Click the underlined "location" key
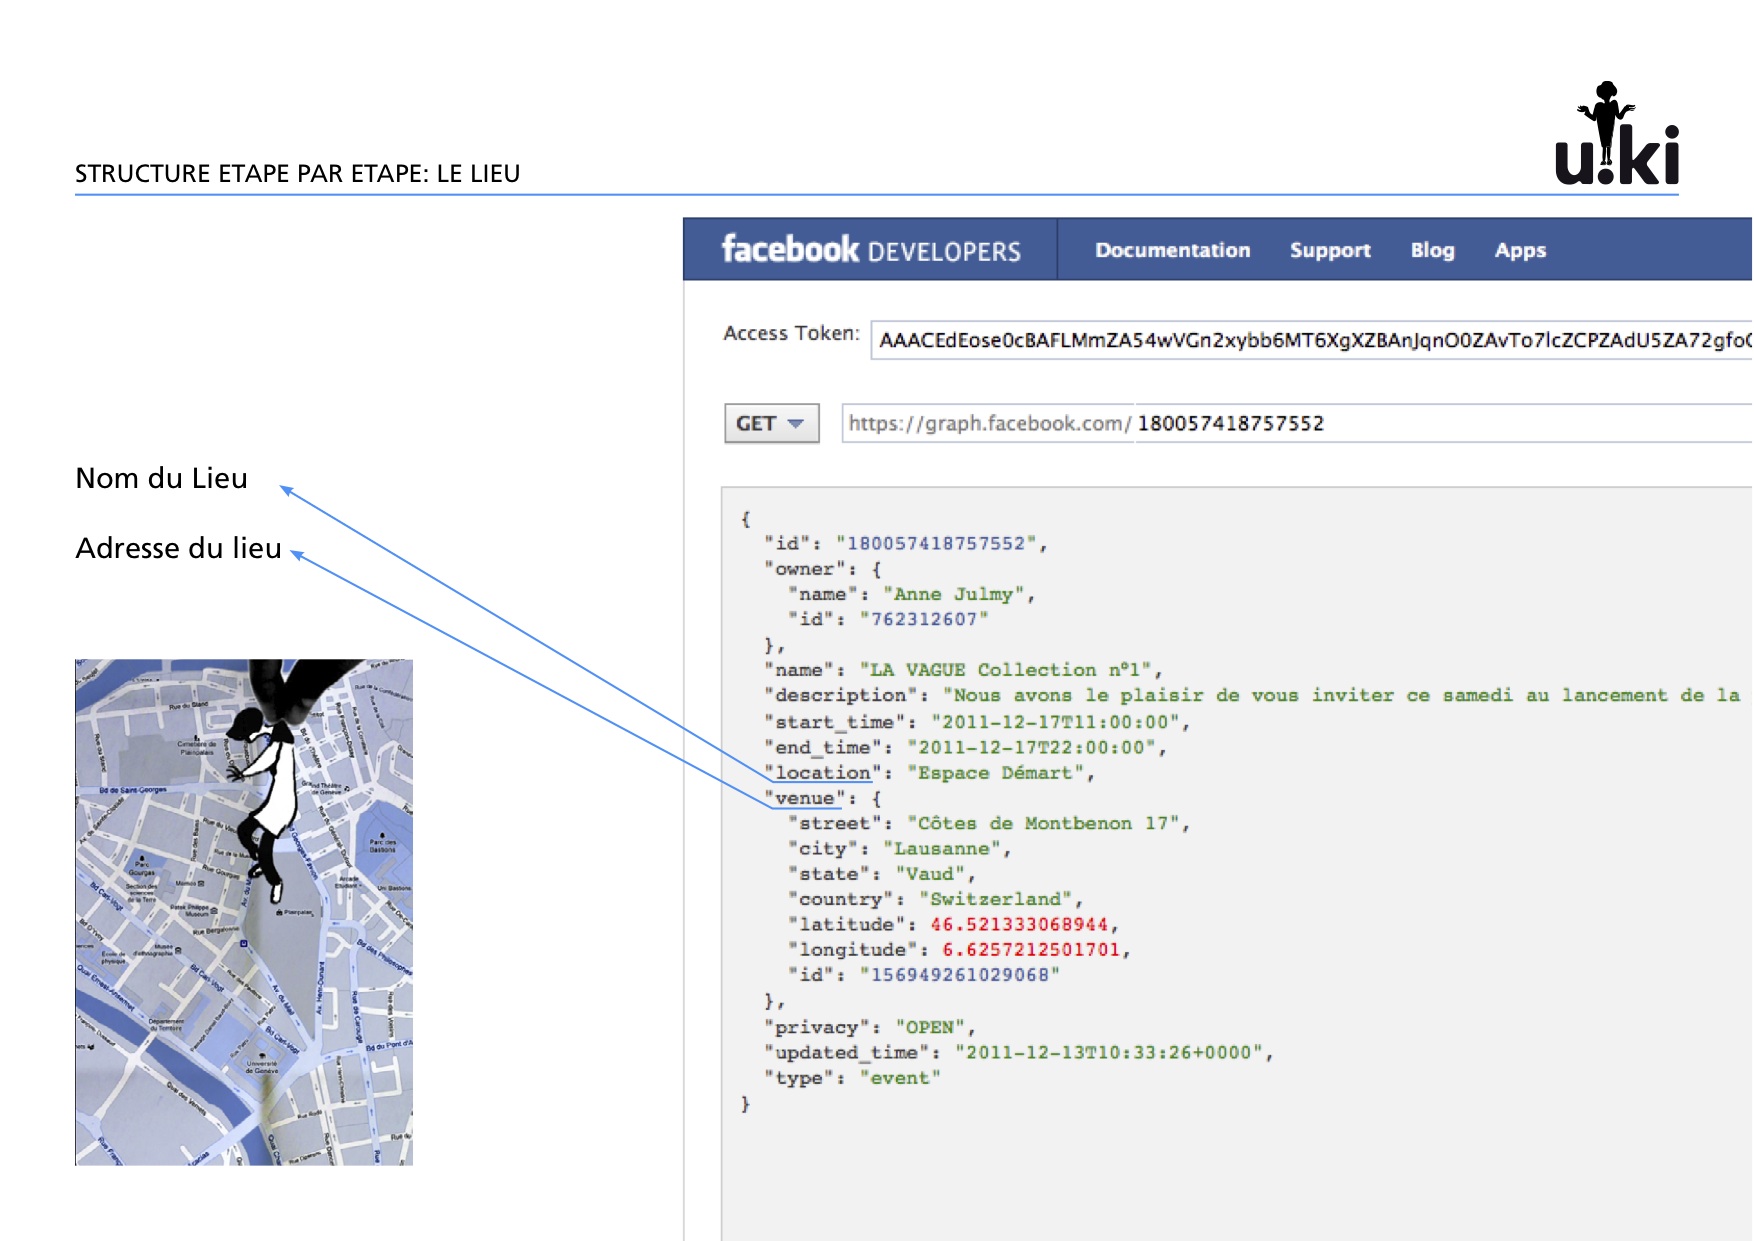The height and width of the screenshot is (1241, 1754). (823, 772)
